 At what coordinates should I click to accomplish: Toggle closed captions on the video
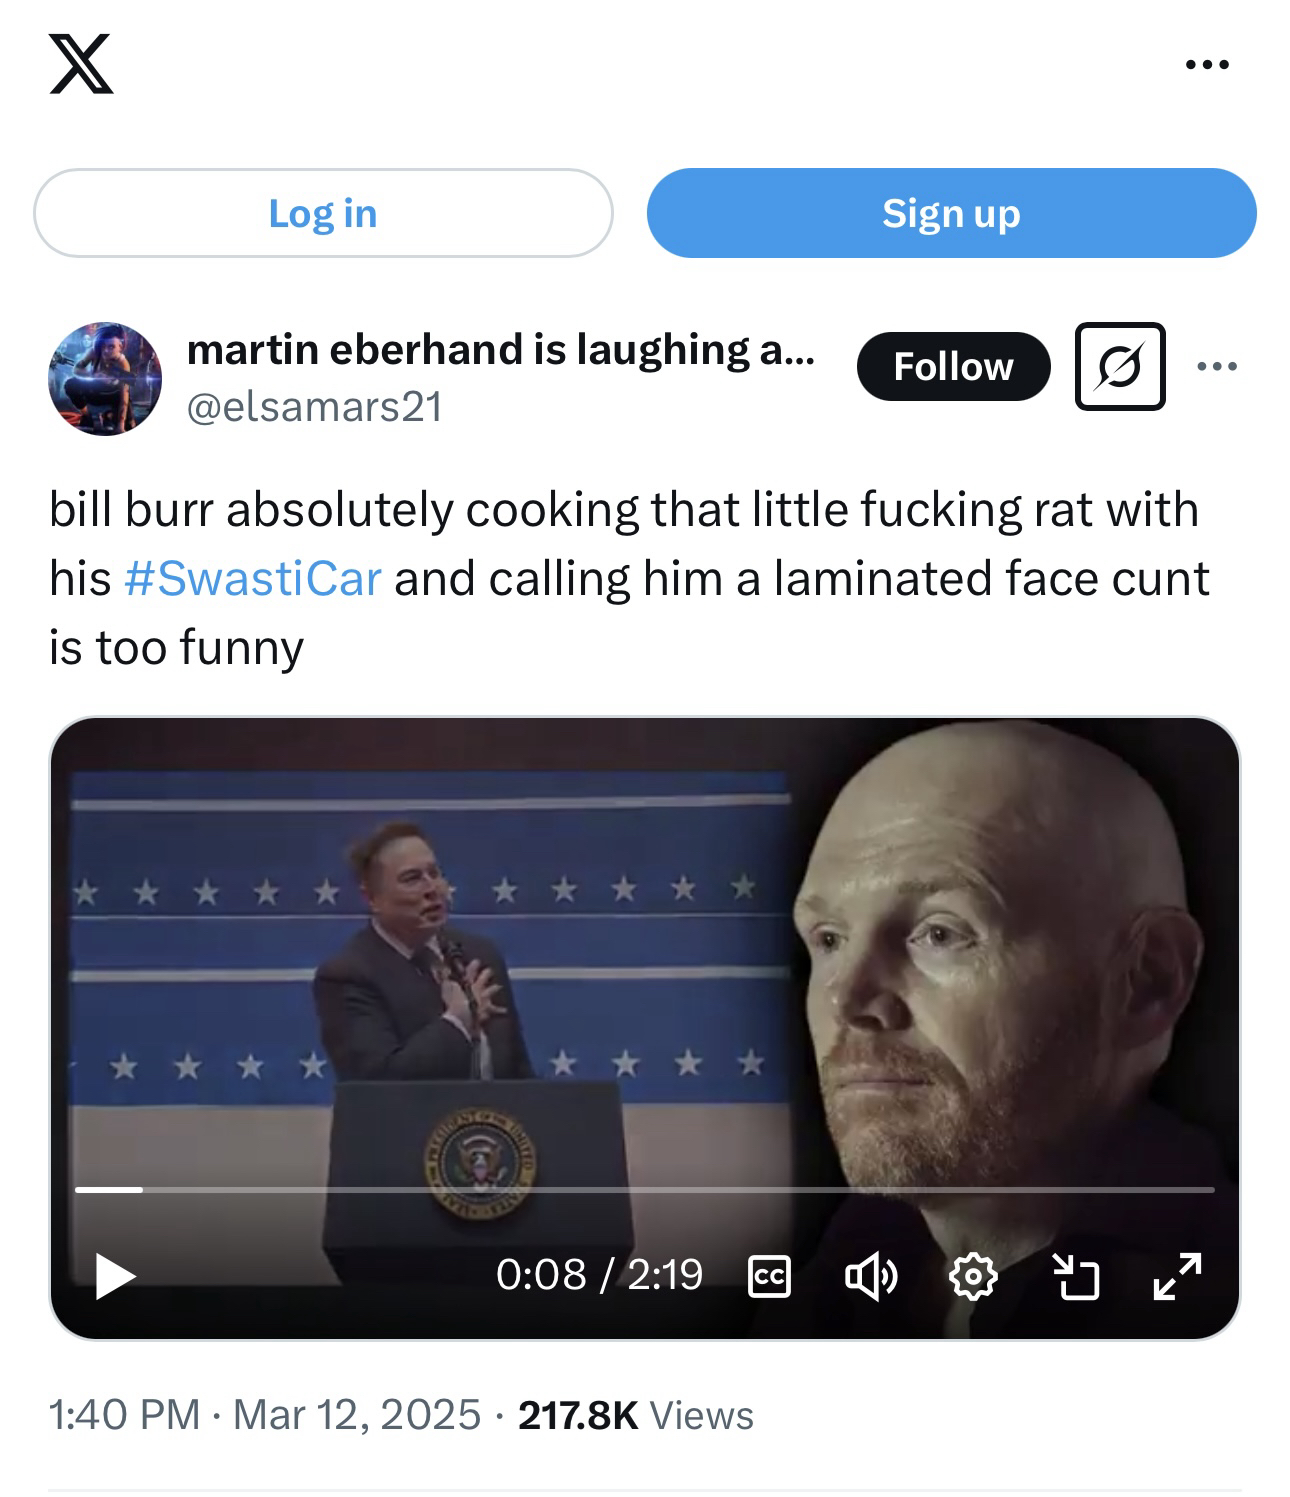(769, 1277)
